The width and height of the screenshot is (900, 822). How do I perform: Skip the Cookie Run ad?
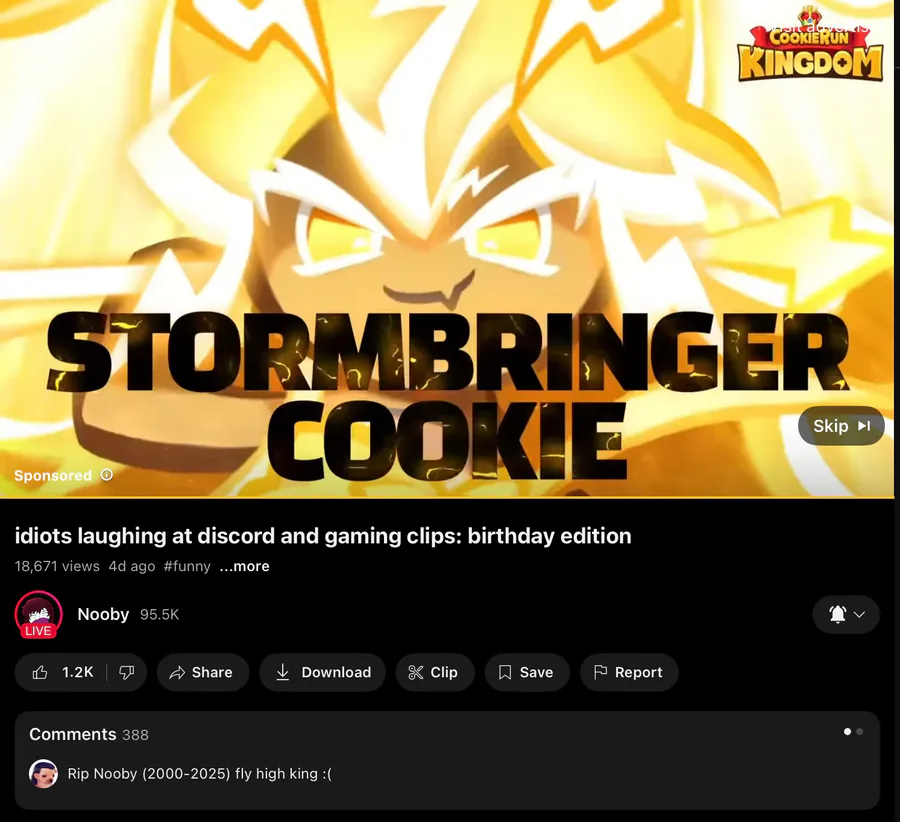tap(841, 426)
